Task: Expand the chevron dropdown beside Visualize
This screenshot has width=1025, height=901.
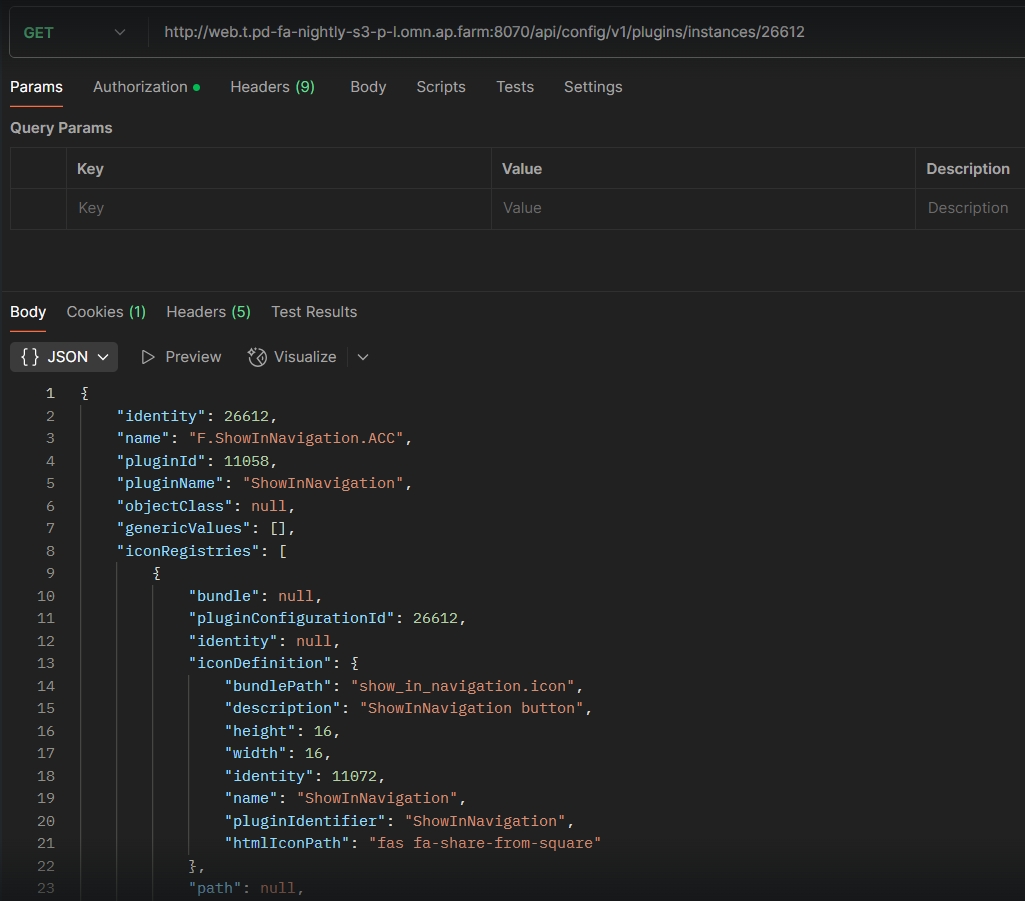Action: (x=363, y=357)
